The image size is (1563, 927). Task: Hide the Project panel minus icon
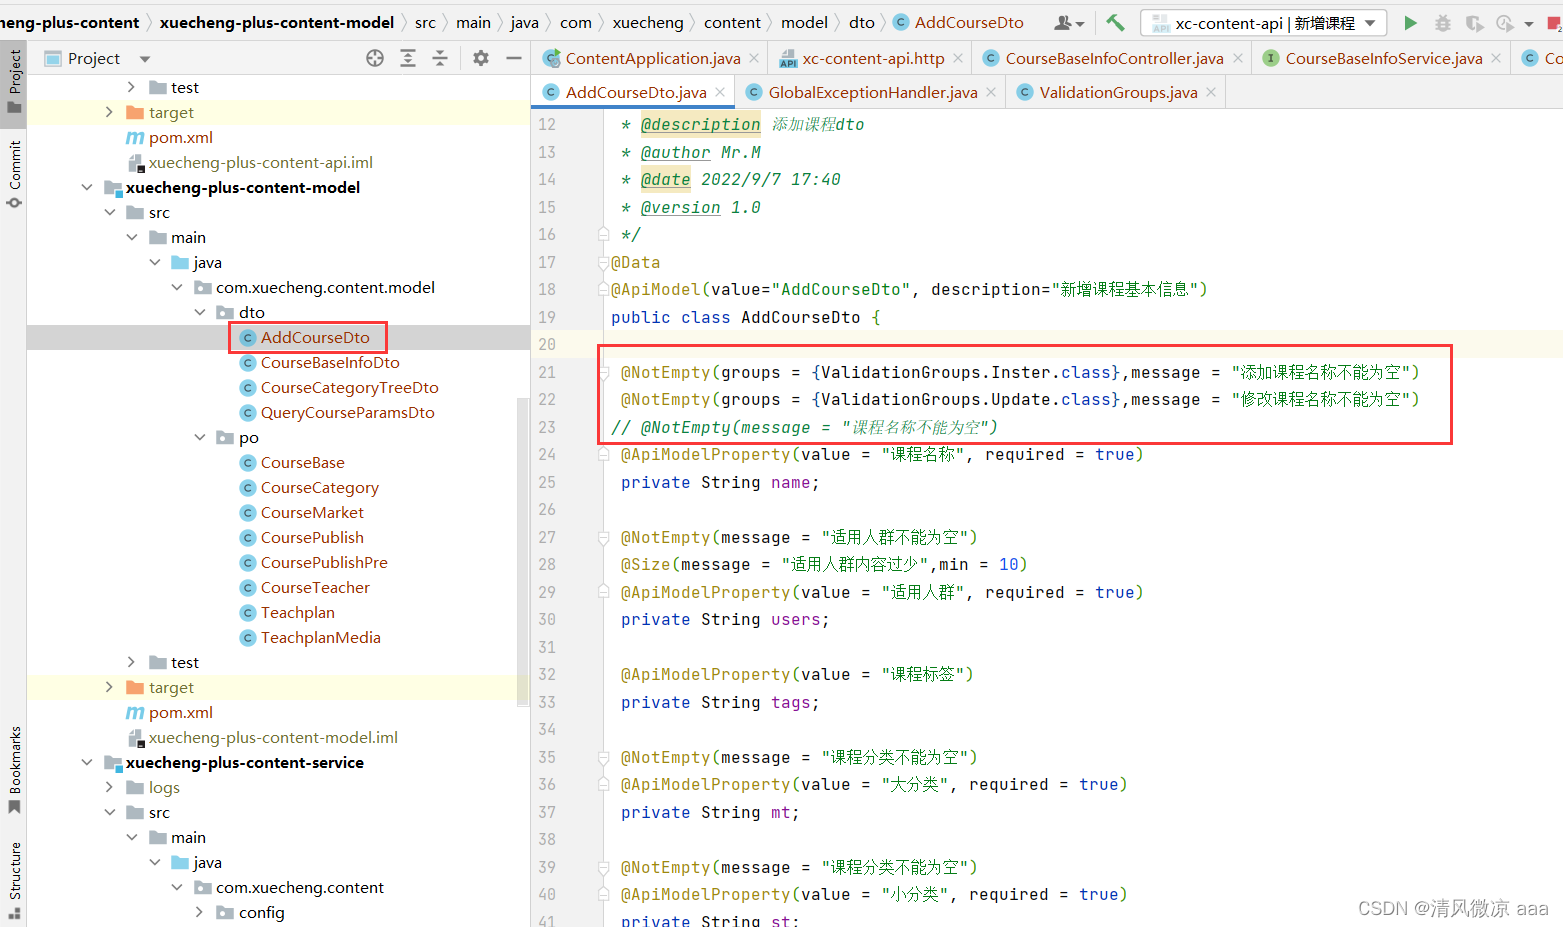[514, 58]
